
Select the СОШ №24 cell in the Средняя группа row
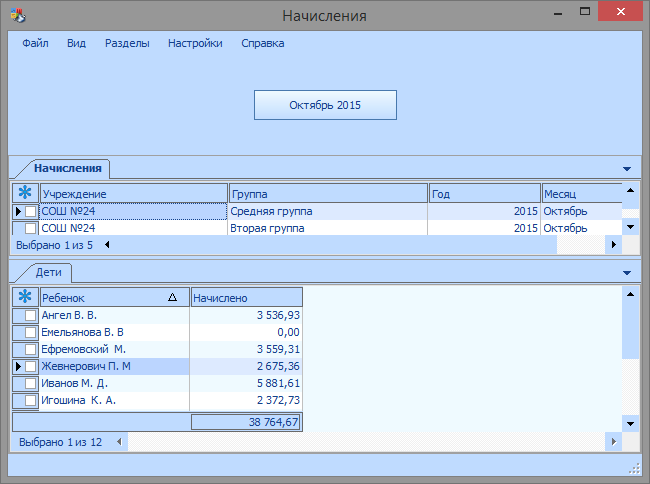point(133,211)
